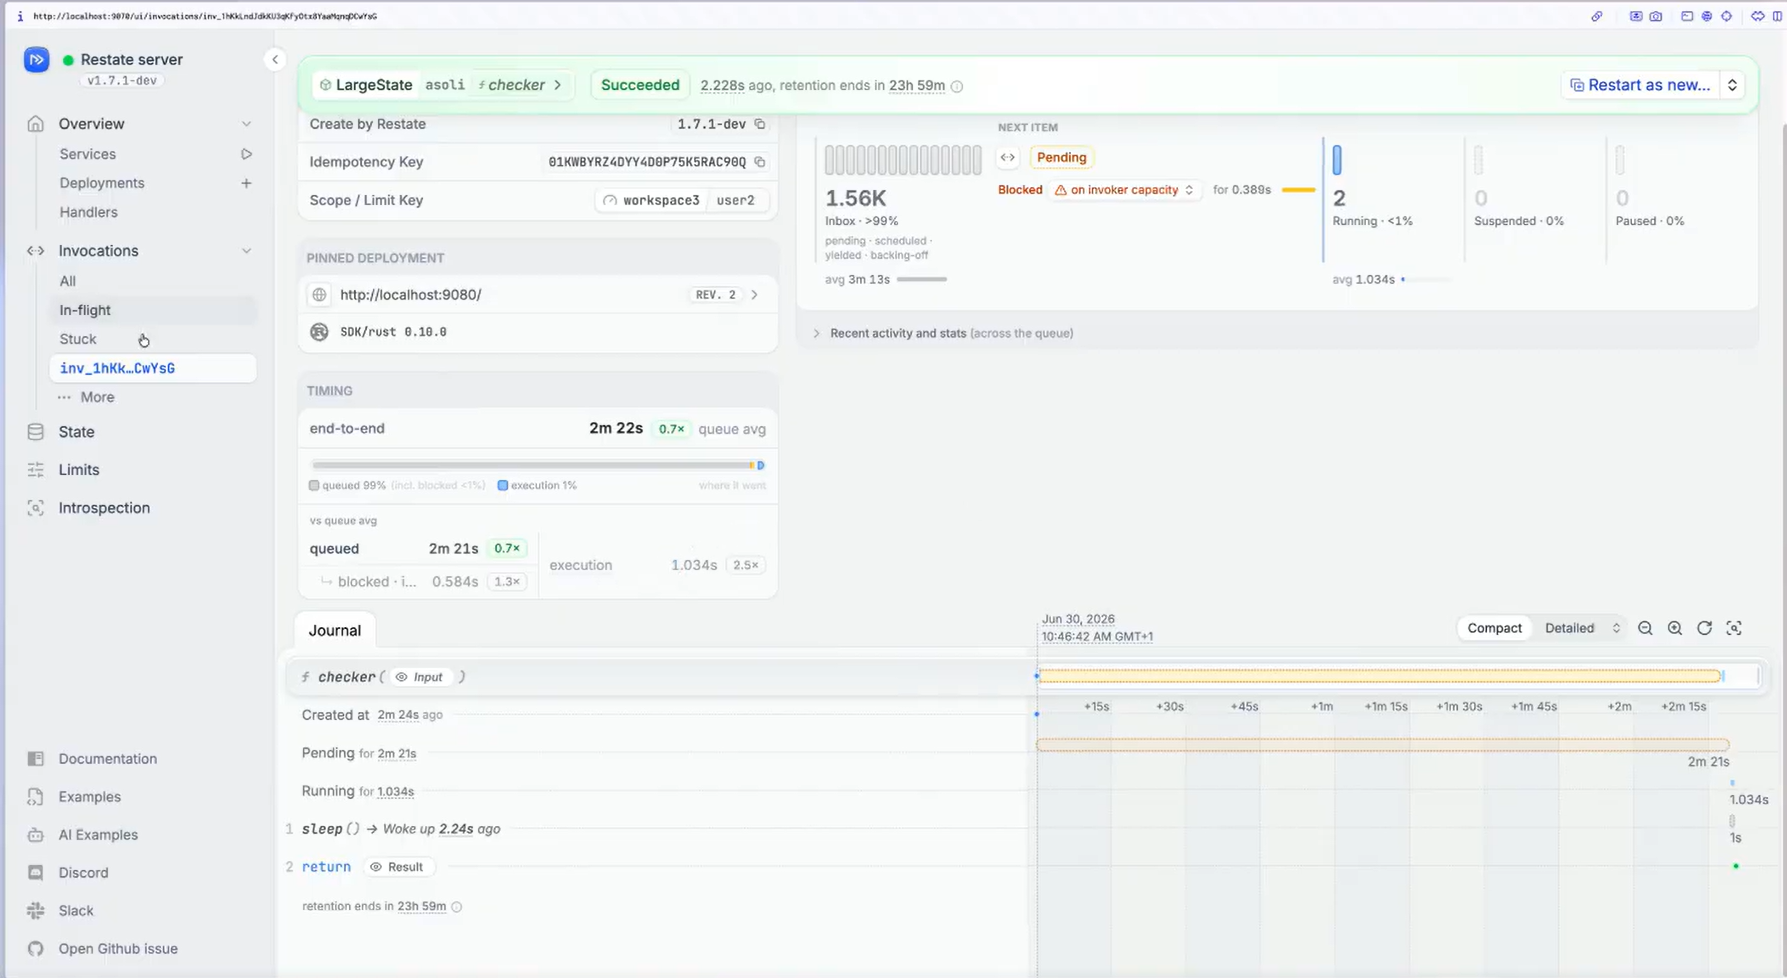This screenshot has height=978, width=1787.
Task: Click the Examples file icon
Action: [36, 797]
